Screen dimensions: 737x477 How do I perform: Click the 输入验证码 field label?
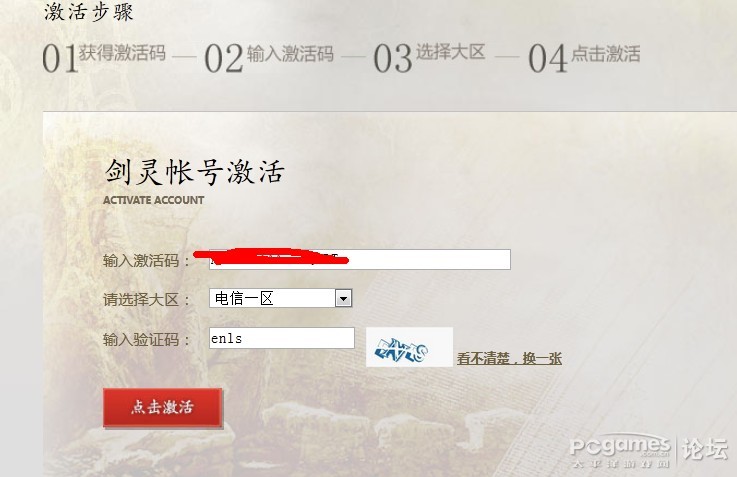(x=146, y=339)
